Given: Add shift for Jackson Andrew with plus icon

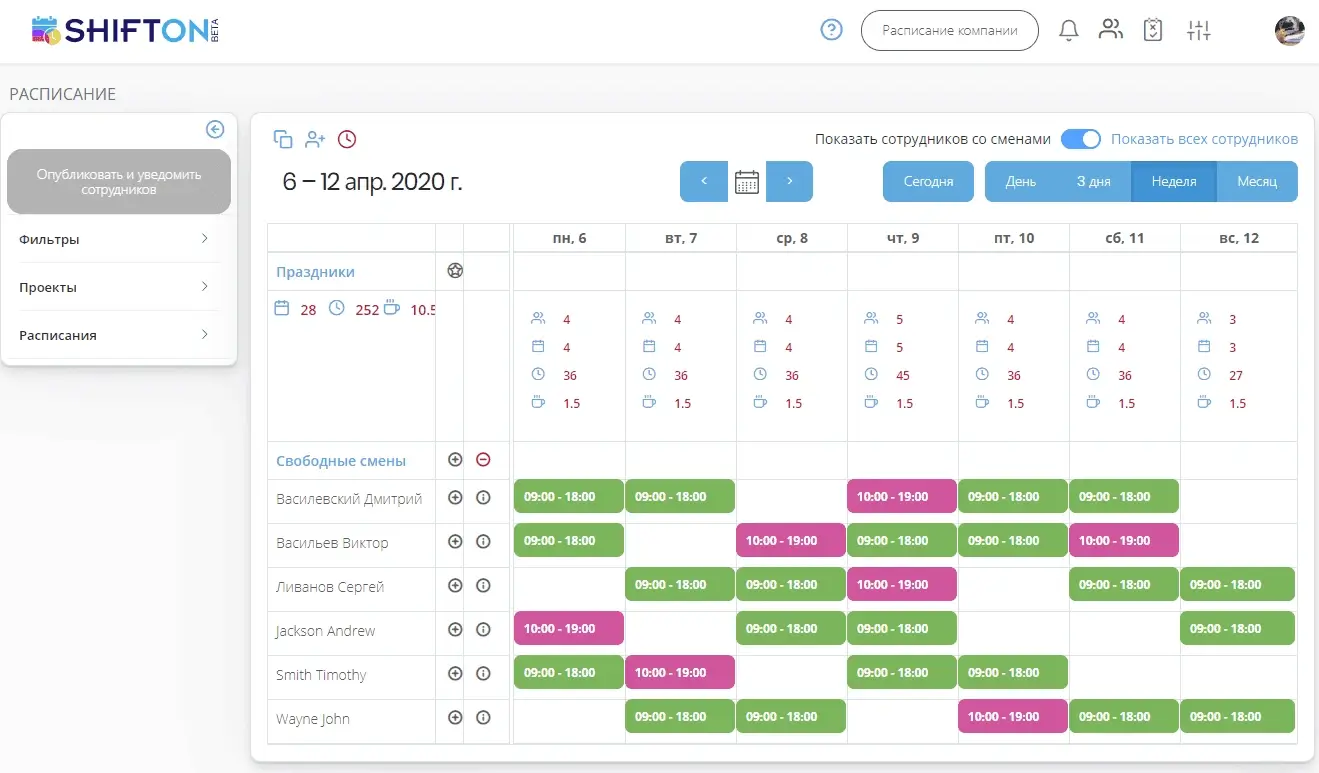Looking at the screenshot, I should click(455, 630).
